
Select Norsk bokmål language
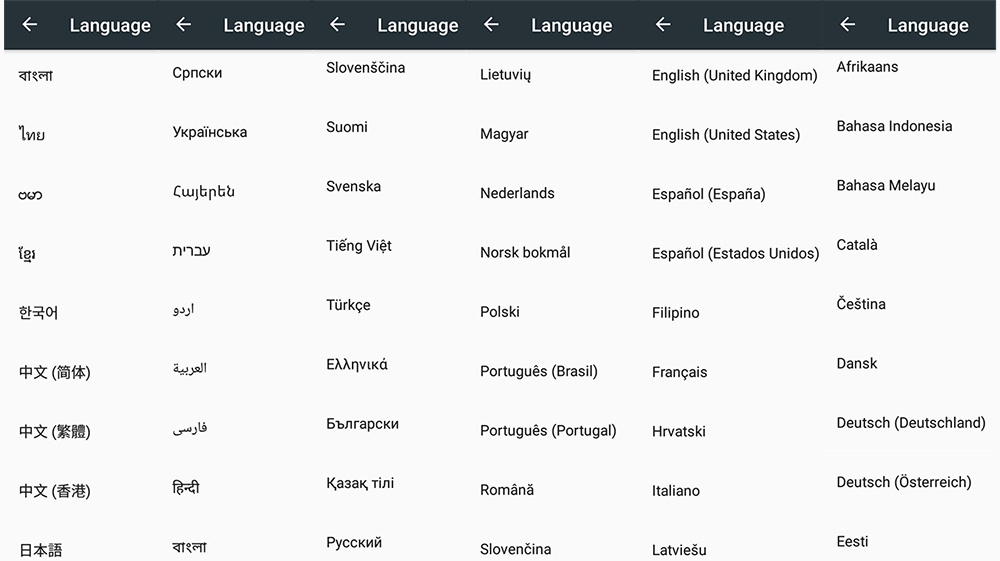point(525,253)
